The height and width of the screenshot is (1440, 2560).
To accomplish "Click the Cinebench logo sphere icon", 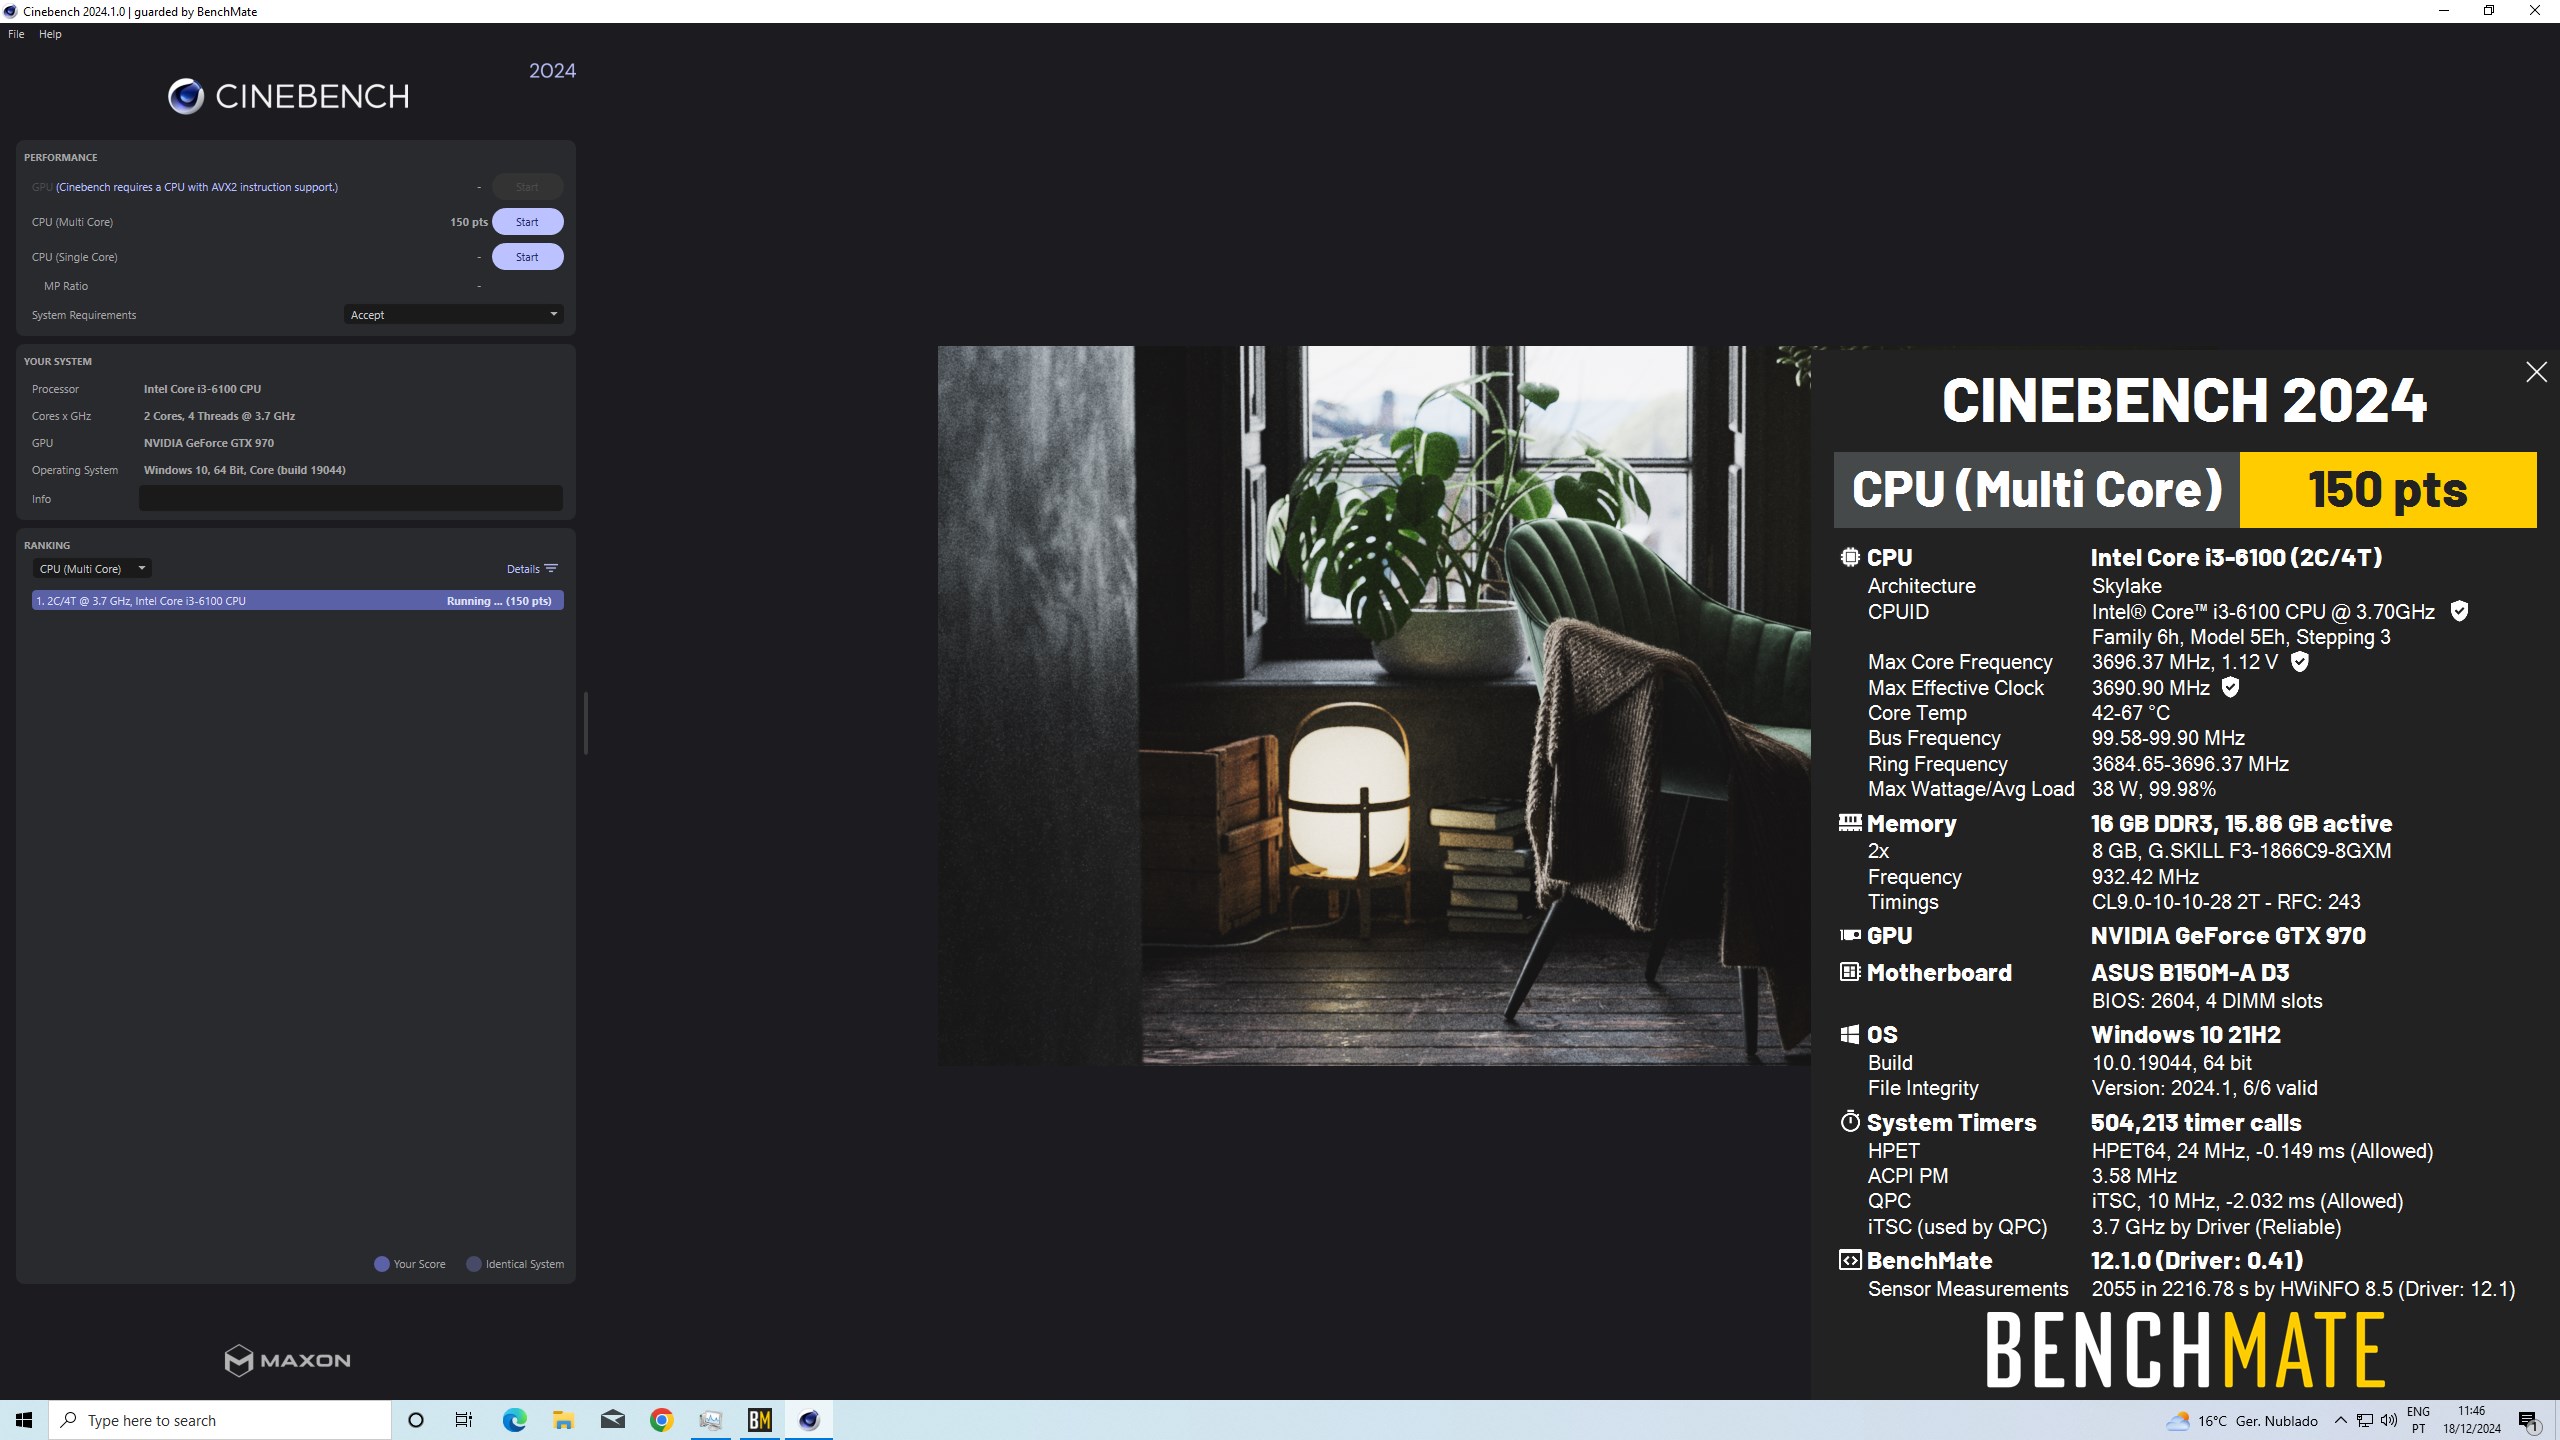I will point(186,96).
